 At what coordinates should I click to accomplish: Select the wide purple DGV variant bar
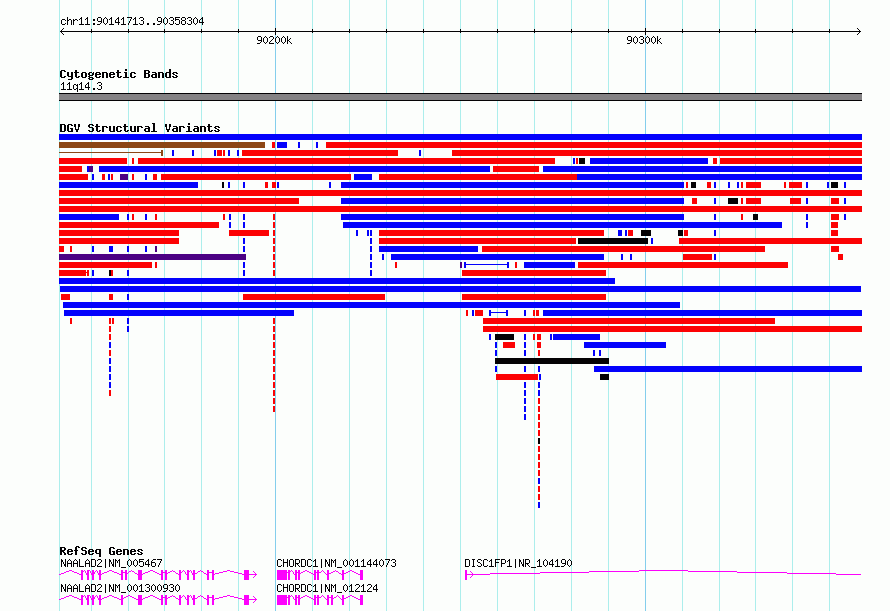click(152, 257)
